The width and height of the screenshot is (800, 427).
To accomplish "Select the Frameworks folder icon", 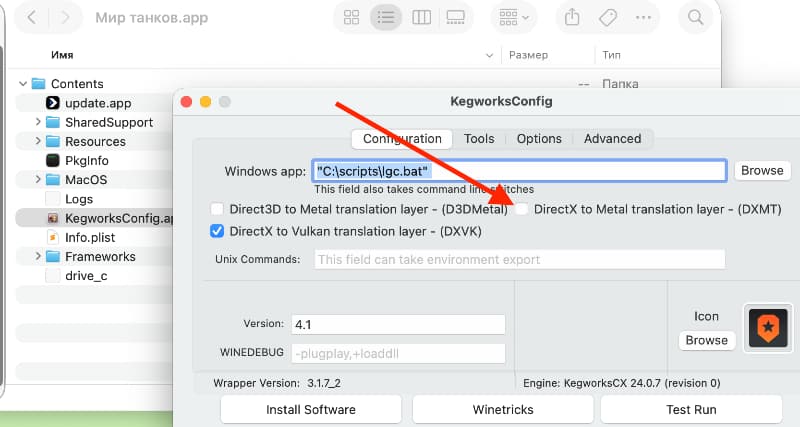I will tap(53, 257).
